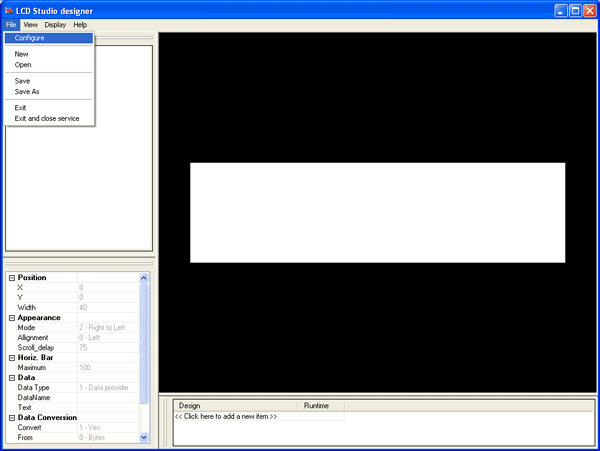Choose Configure from the File menu
Image resolution: width=600 pixels, height=451 pixels.
(x=49, y=38)
